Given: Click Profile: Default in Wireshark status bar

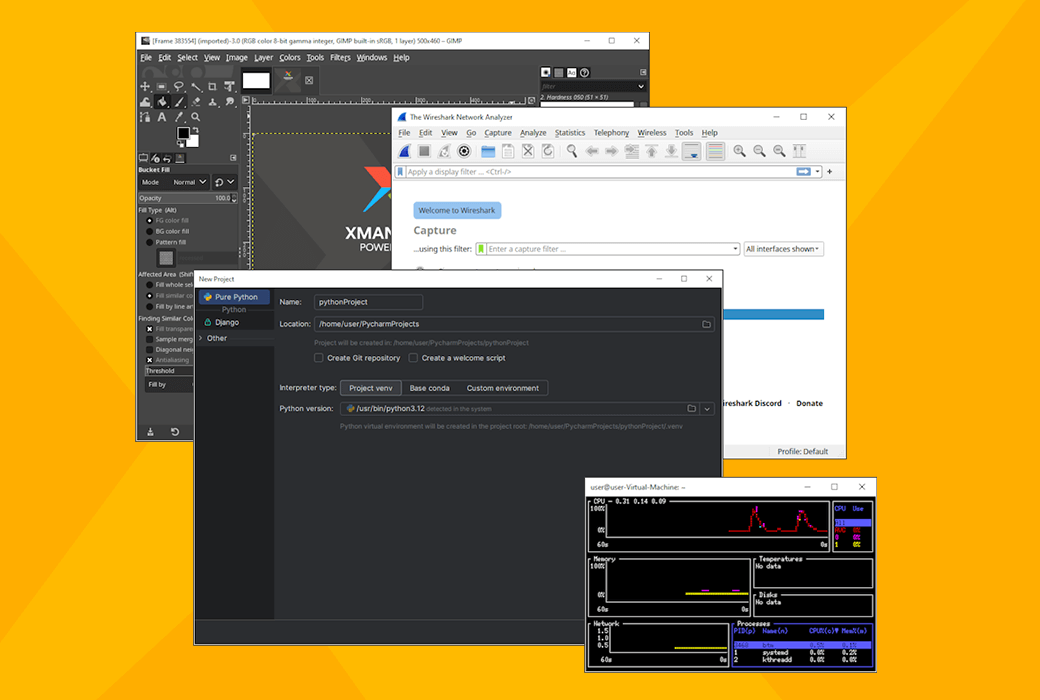Looking at the screenshot, I should [x=803, y=451].
